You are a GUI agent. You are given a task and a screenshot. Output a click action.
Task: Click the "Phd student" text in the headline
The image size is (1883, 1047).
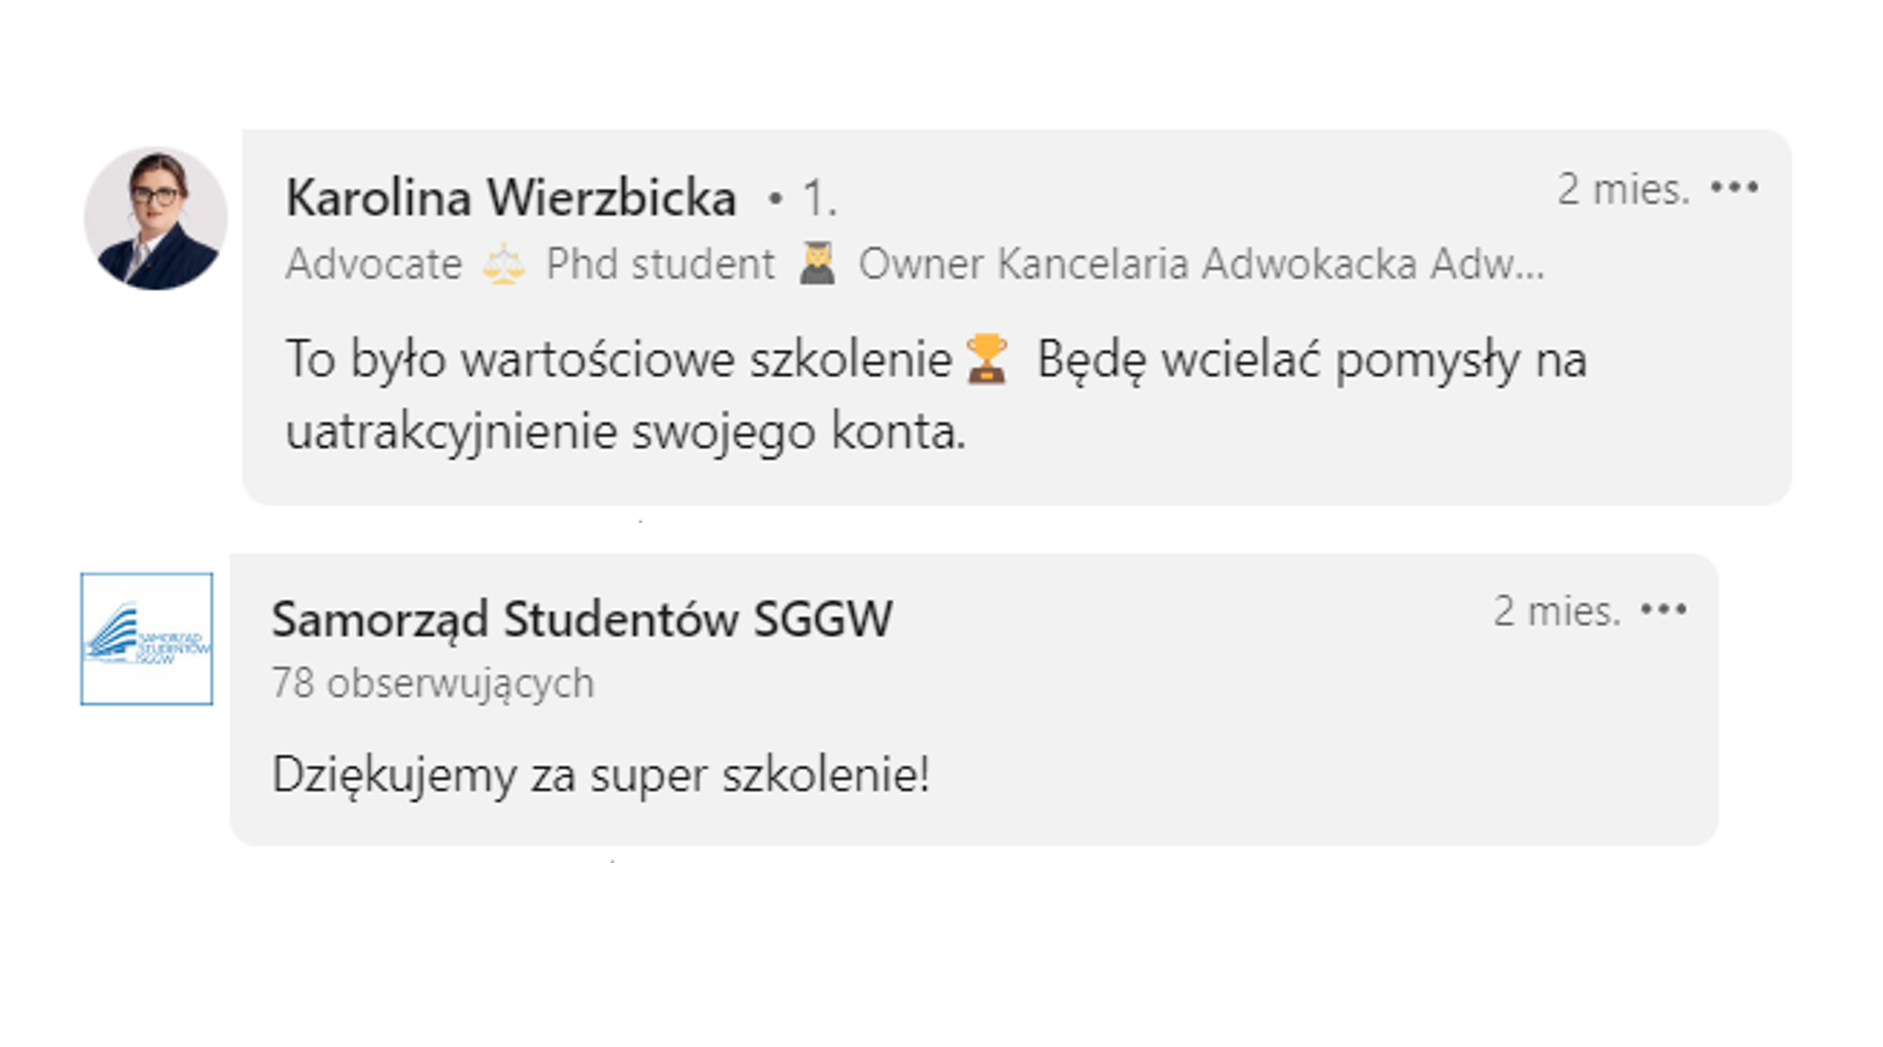pyautogui.click(x=660, y=265)
